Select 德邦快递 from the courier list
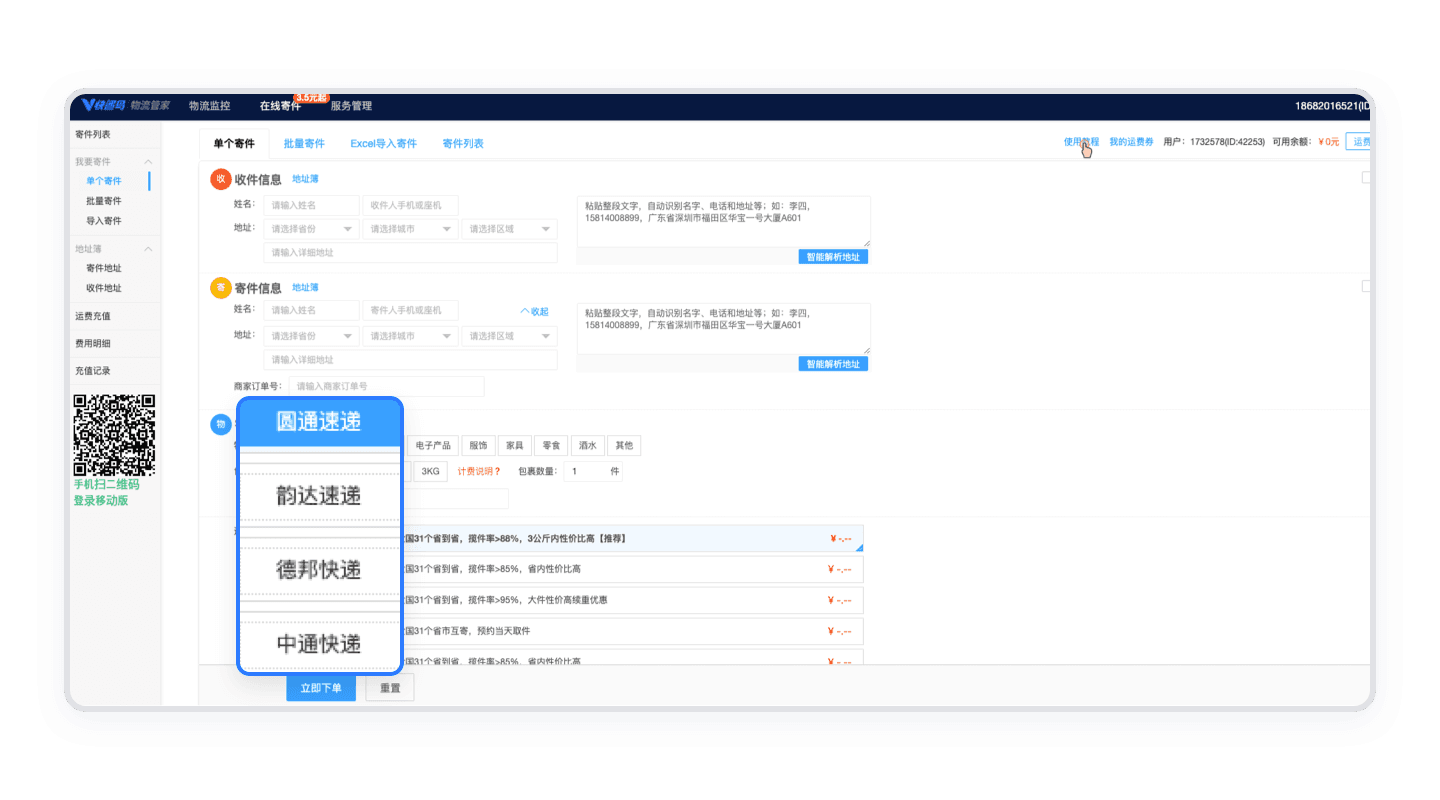 click(x=319, y=570)
